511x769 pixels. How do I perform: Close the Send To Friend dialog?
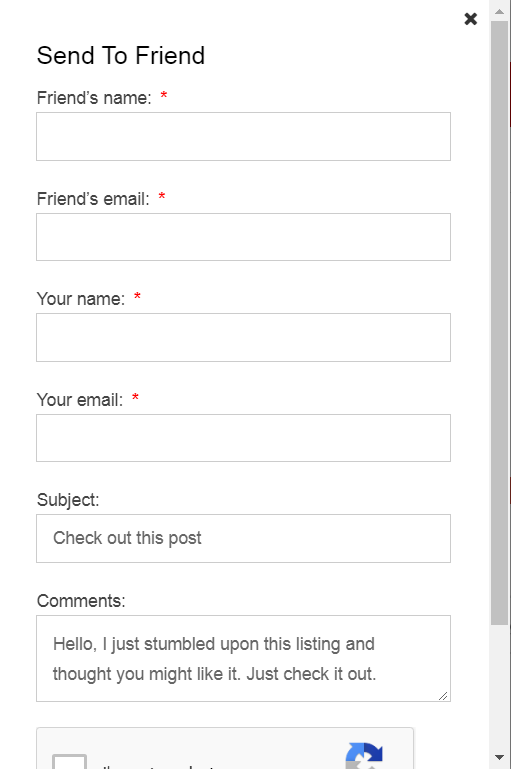(471, 19)
